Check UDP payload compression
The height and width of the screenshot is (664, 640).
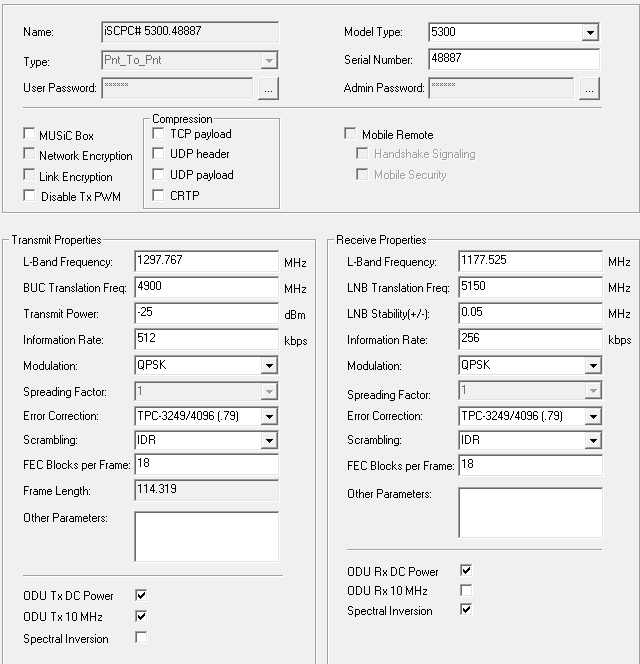coord(158,174)
